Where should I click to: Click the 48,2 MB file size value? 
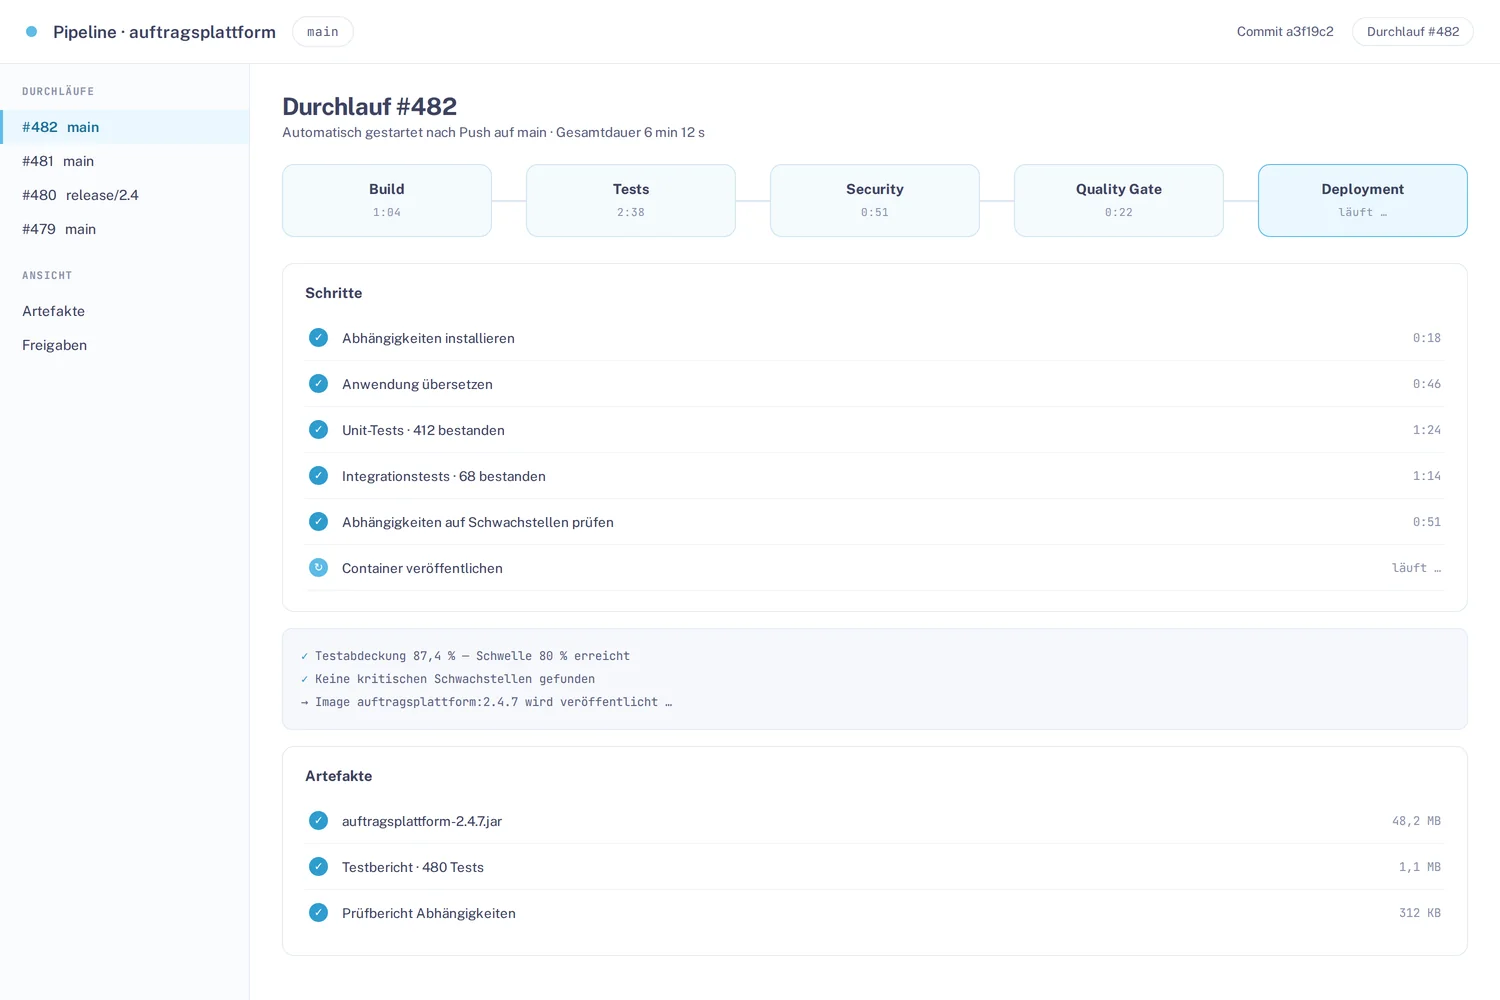1416,821
